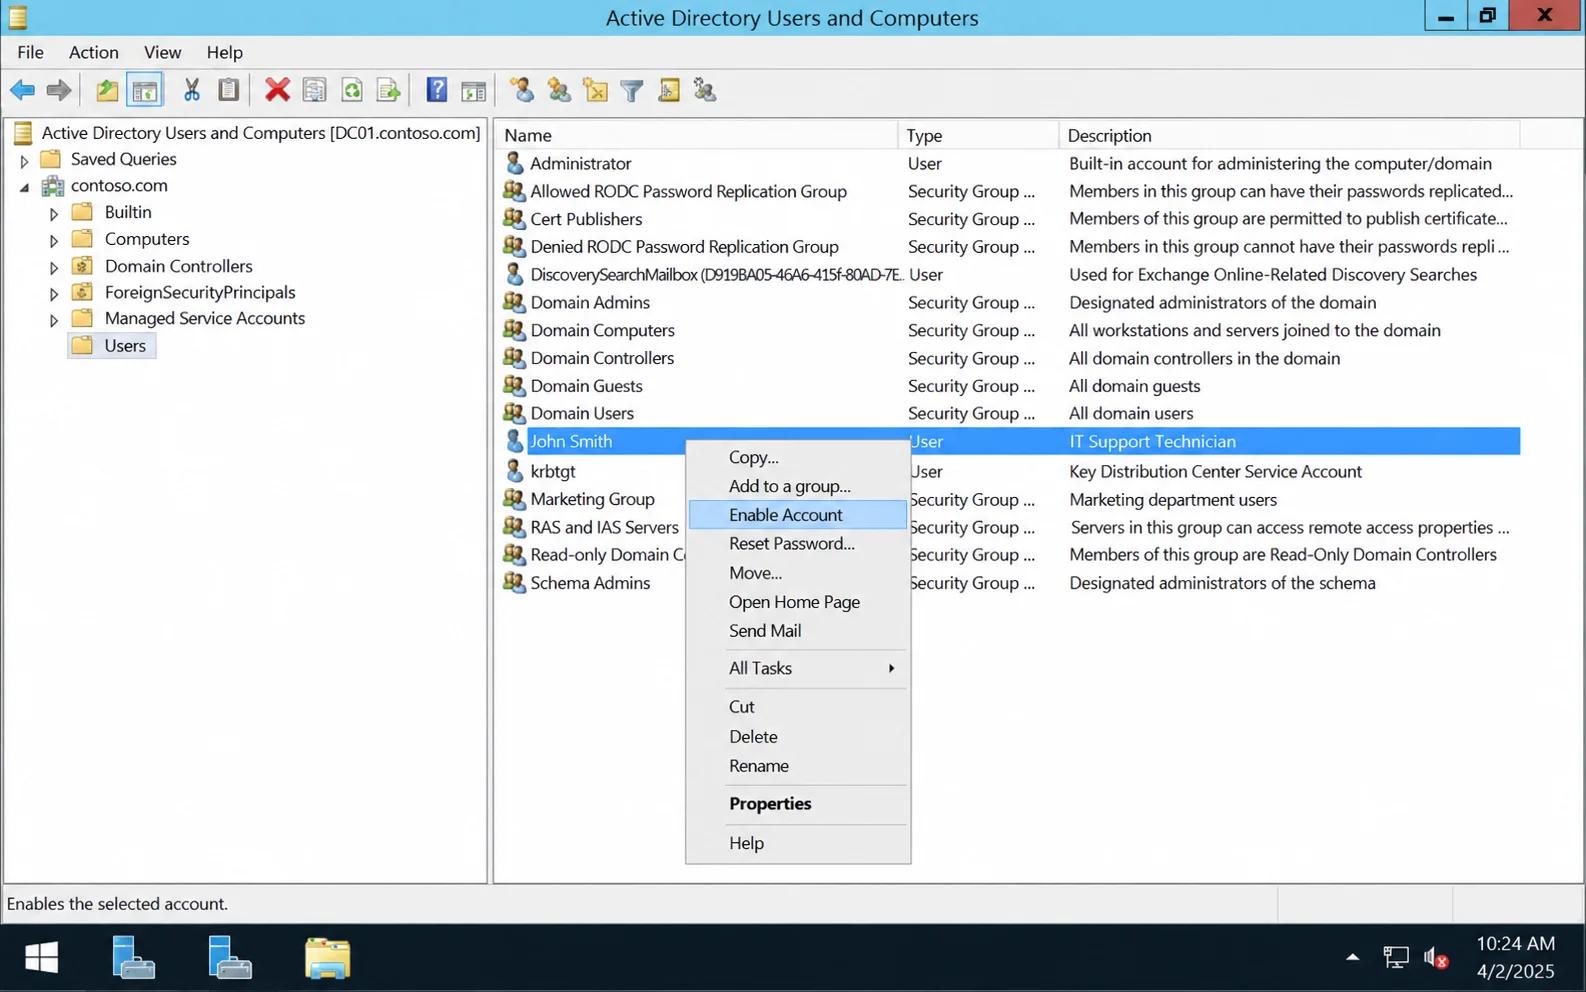Click the Export List toolbar icon
This screenshot has height=992, width=1586.
click(389, 91)
